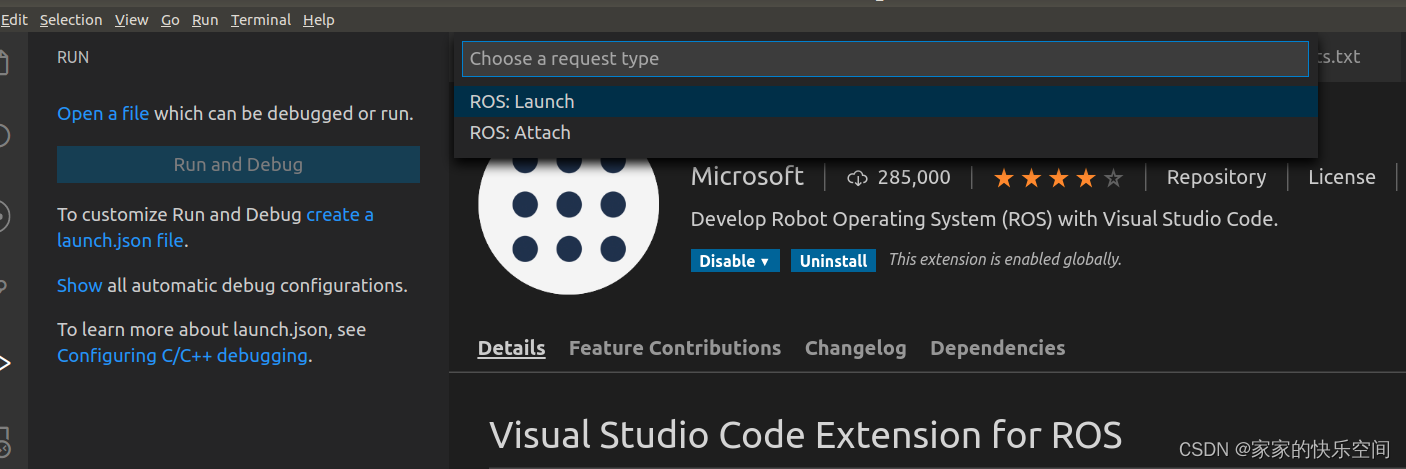Open the View menu
The width and height of the screenshot is (1406, 469).
[x=131, y=20]
